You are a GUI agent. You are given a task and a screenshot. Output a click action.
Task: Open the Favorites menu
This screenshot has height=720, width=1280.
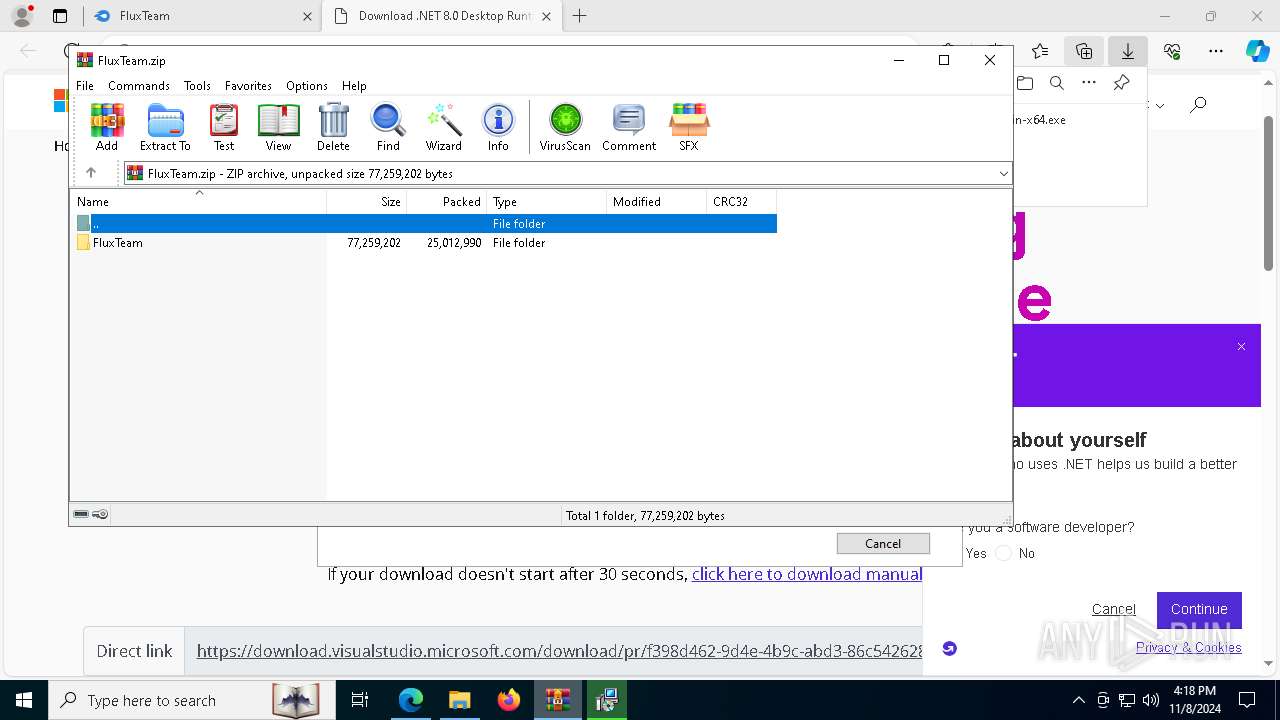click(x=248, y=86)
